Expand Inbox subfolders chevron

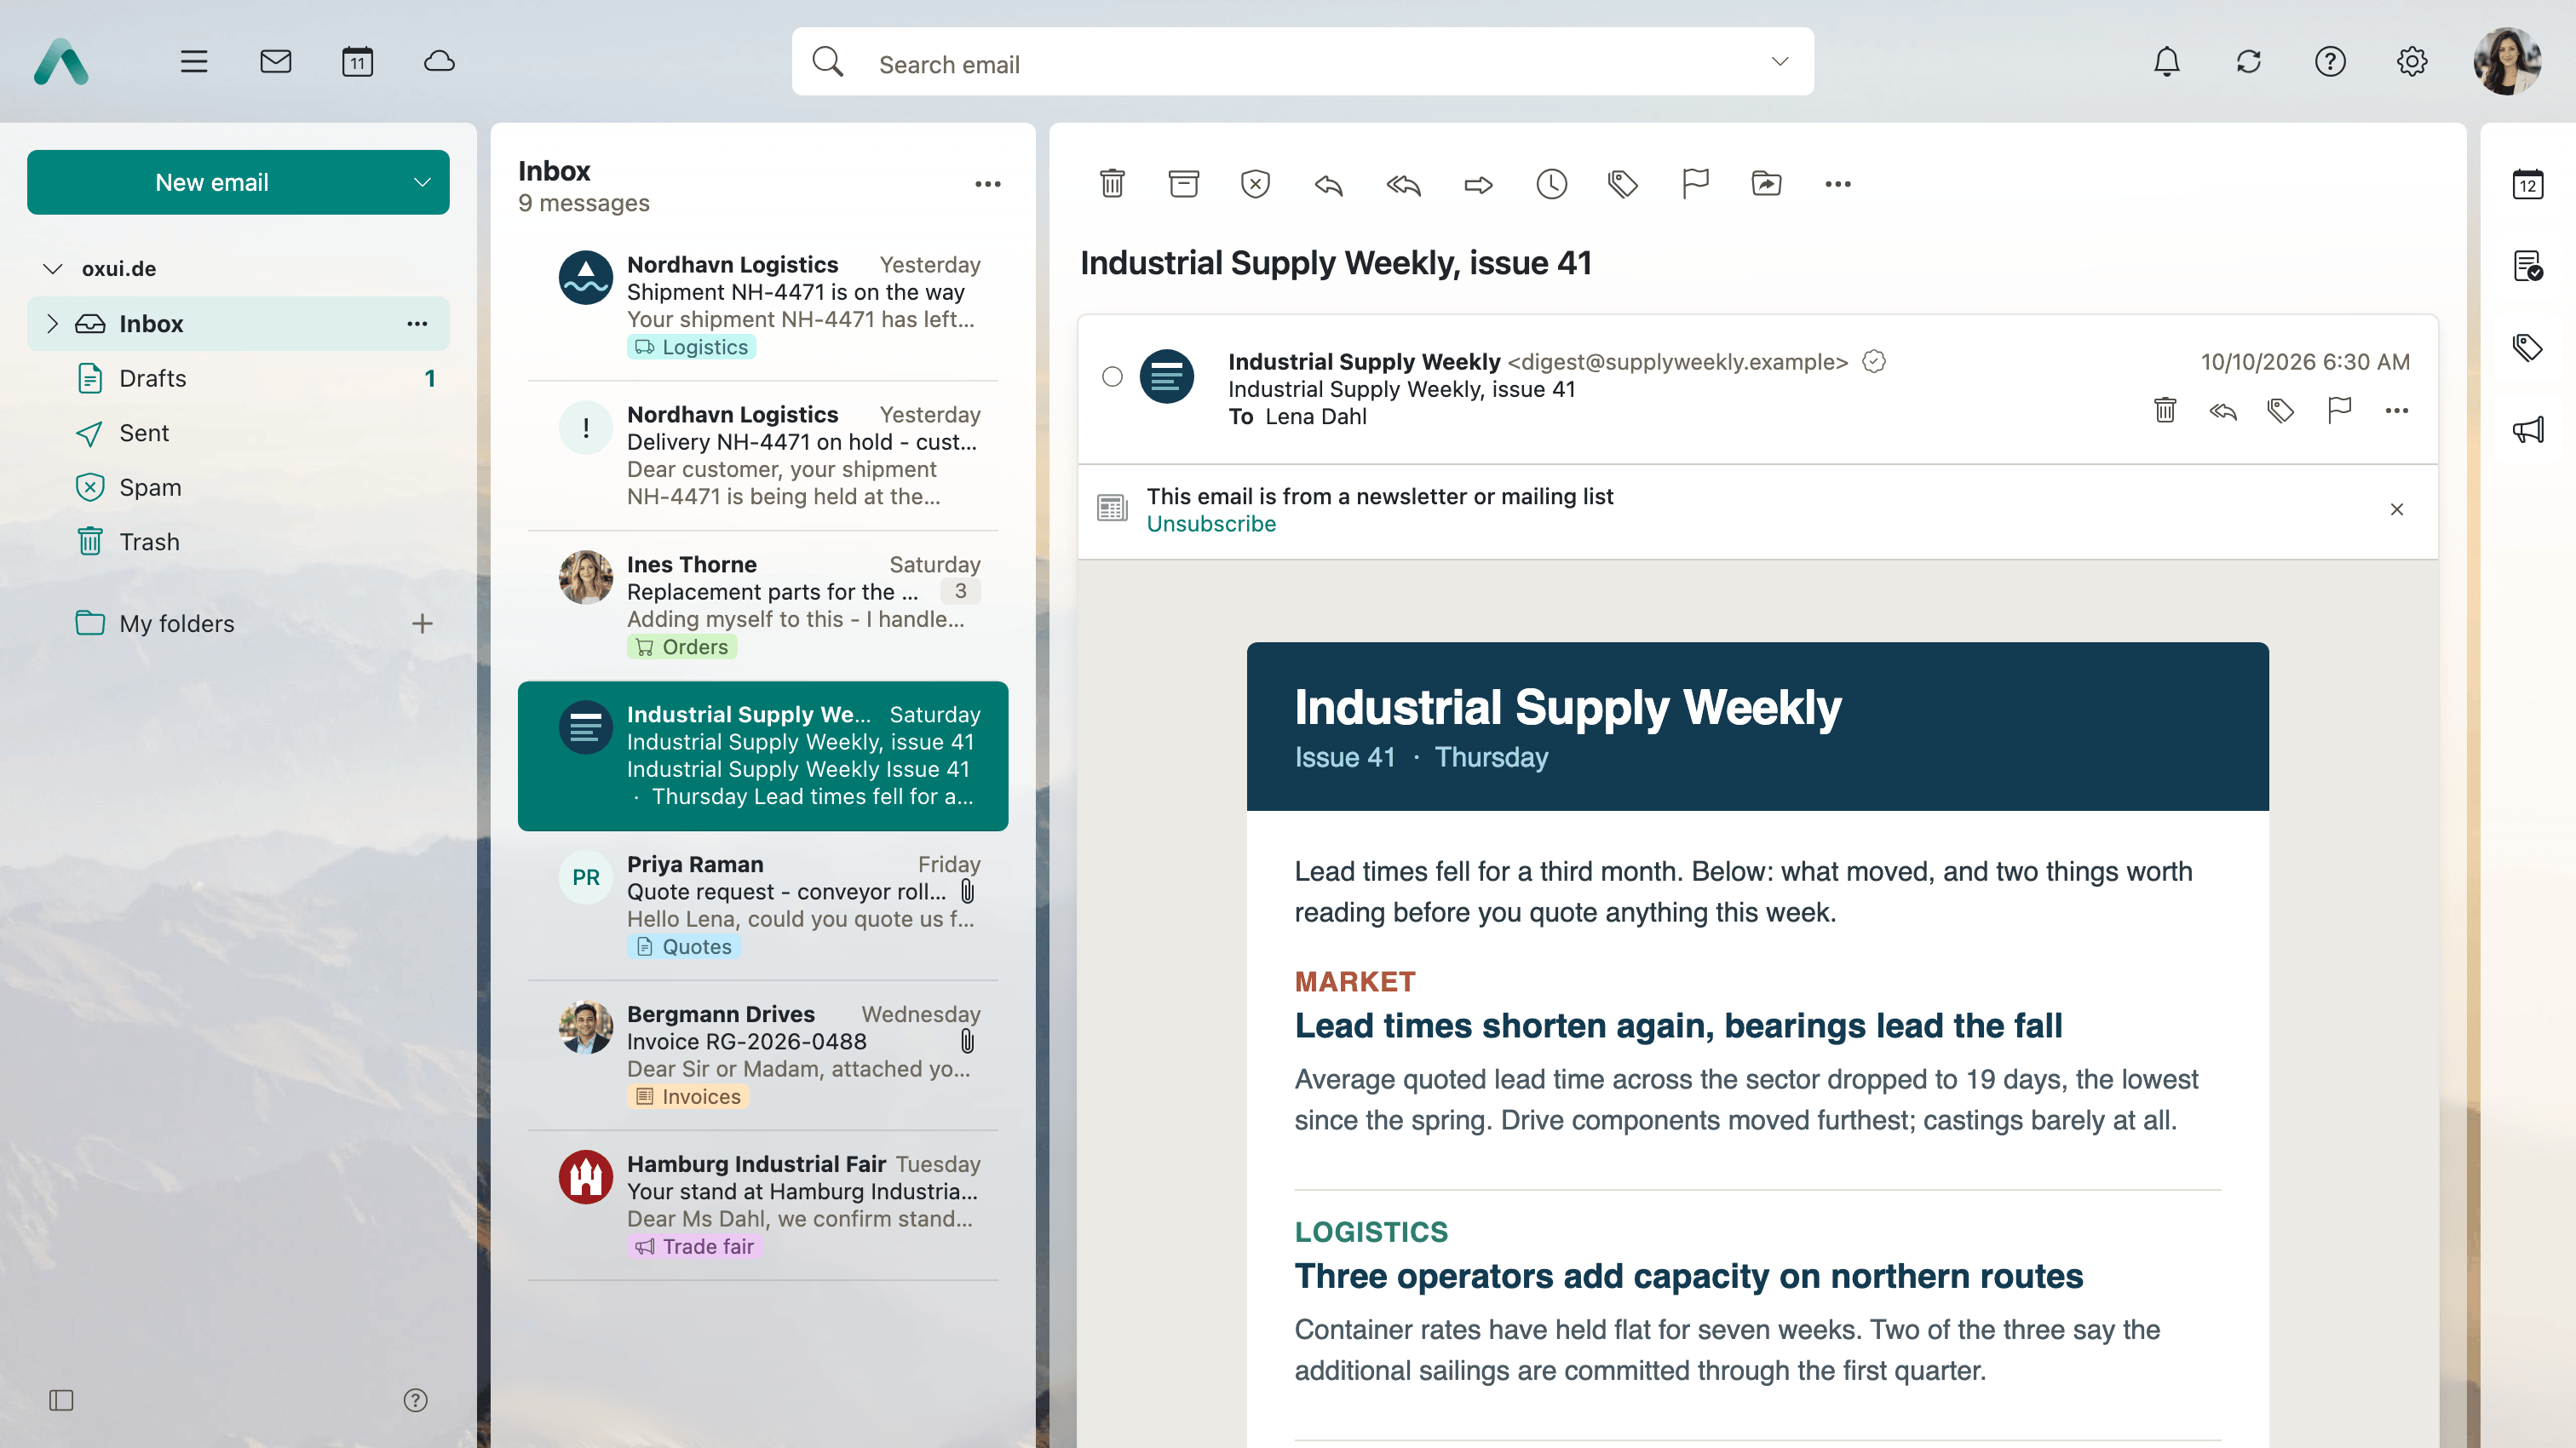click(x=53, y=323)
